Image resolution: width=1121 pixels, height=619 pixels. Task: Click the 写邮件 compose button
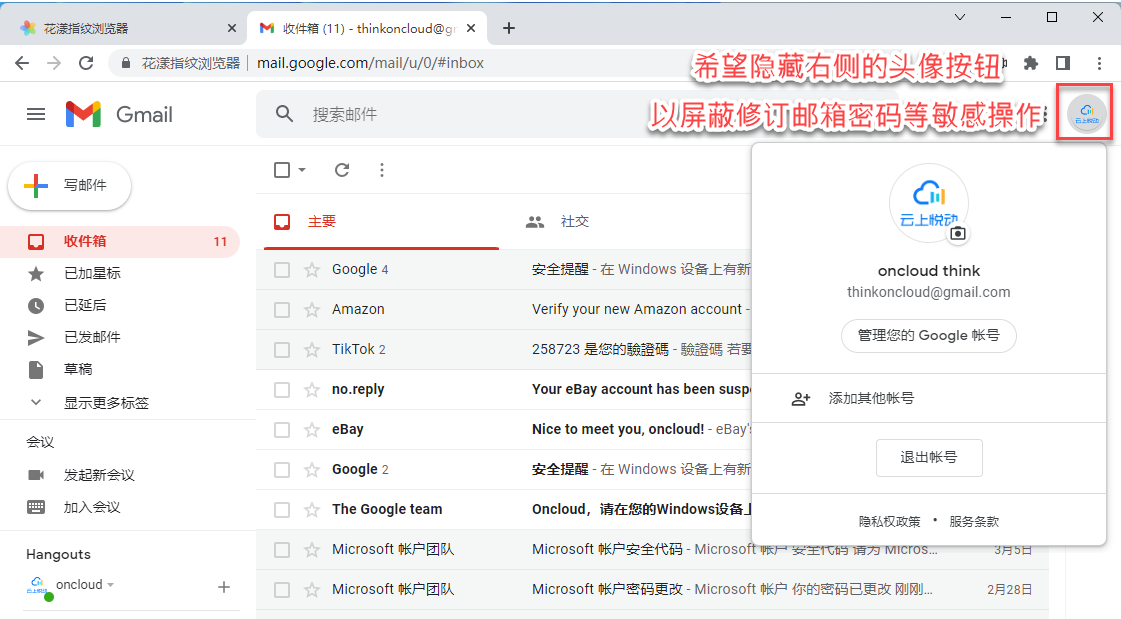pyautogui.click(x=69, y=186)
